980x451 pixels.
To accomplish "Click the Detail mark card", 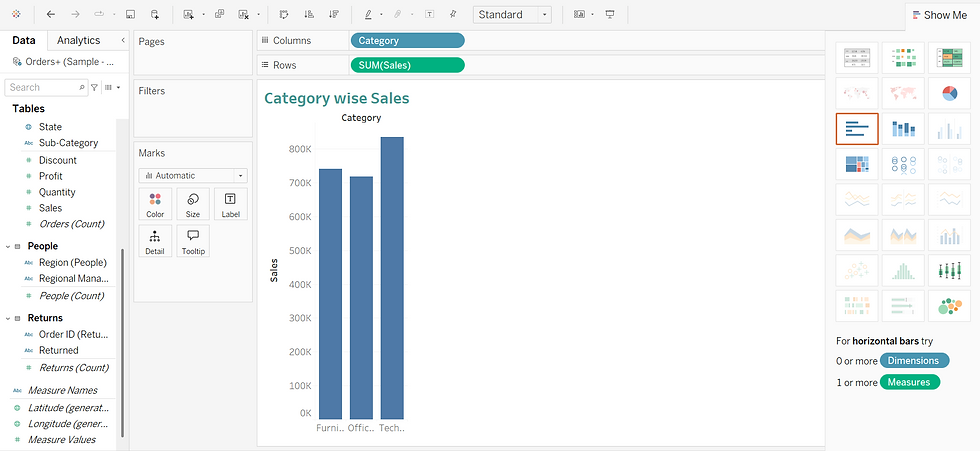I will point(155,241).
